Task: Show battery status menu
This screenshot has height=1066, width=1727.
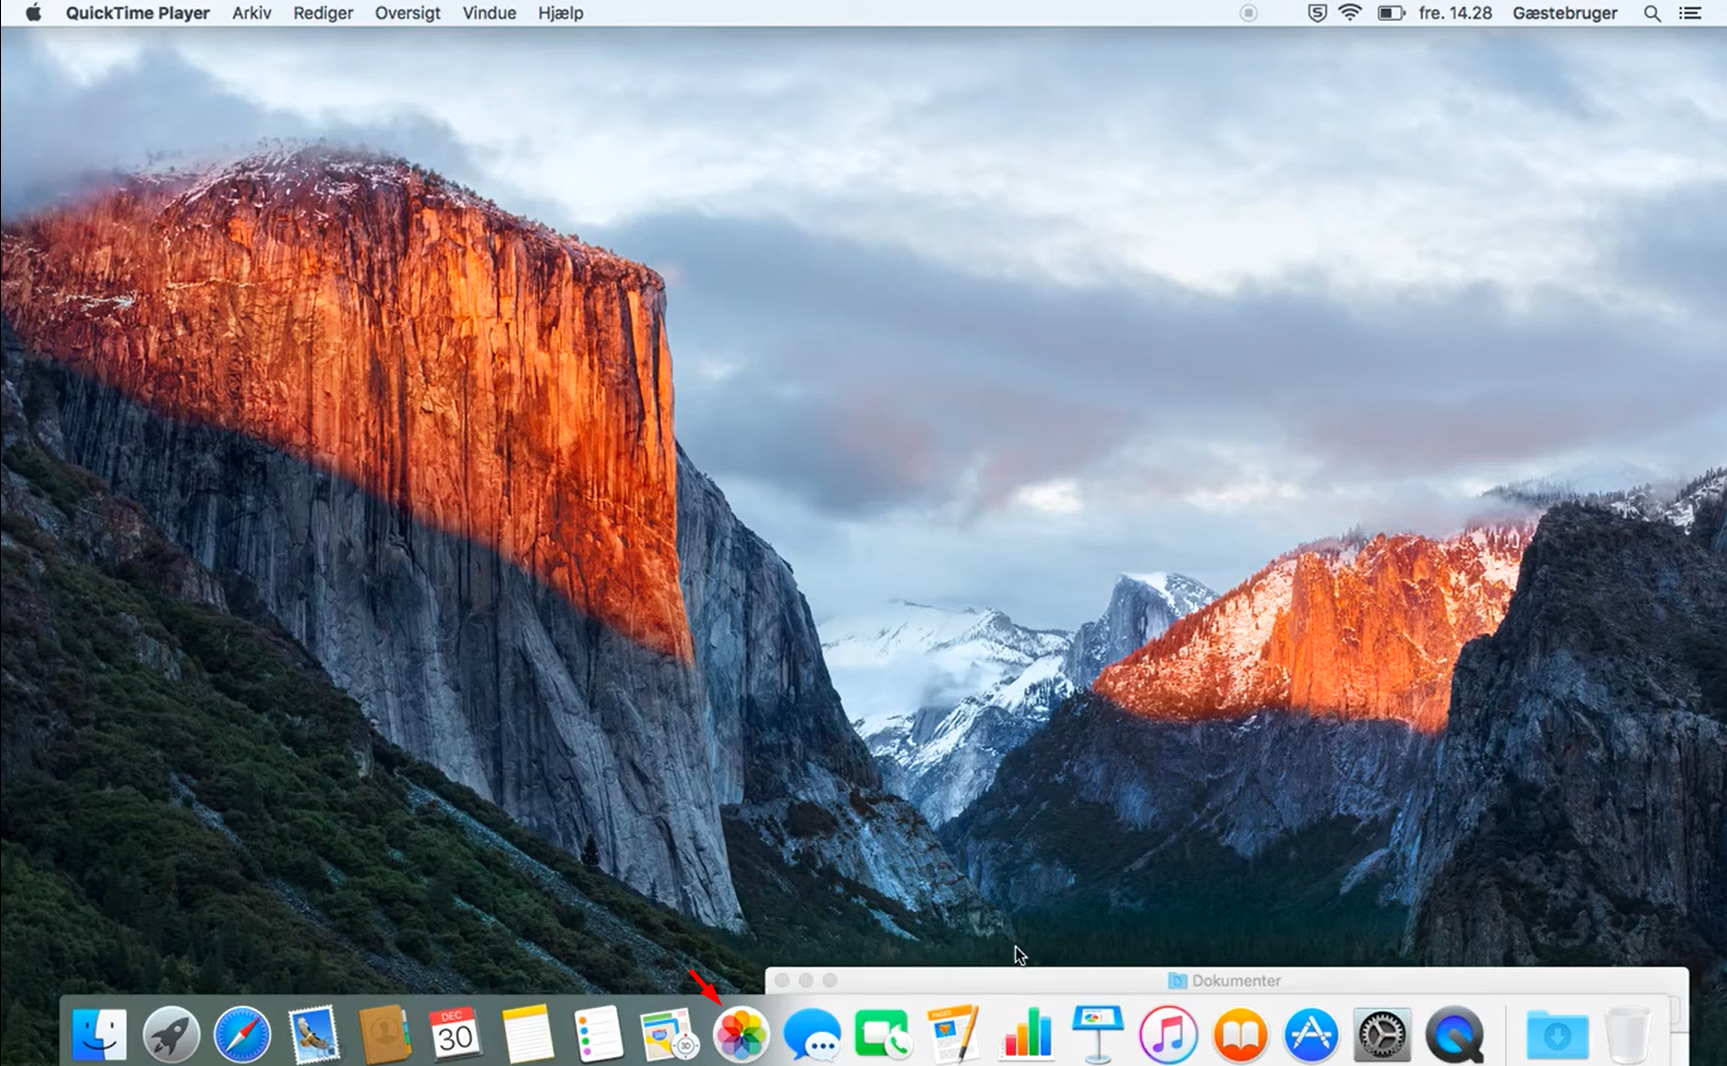Action: coord(1391,13)
